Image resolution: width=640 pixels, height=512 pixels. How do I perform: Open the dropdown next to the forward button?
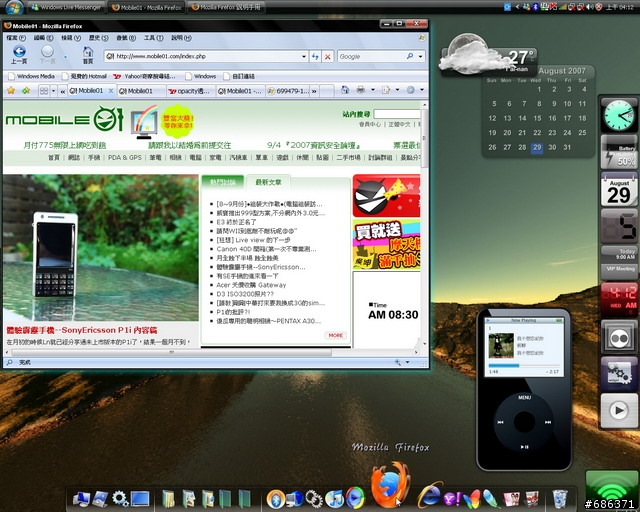[x=65, y=57]
